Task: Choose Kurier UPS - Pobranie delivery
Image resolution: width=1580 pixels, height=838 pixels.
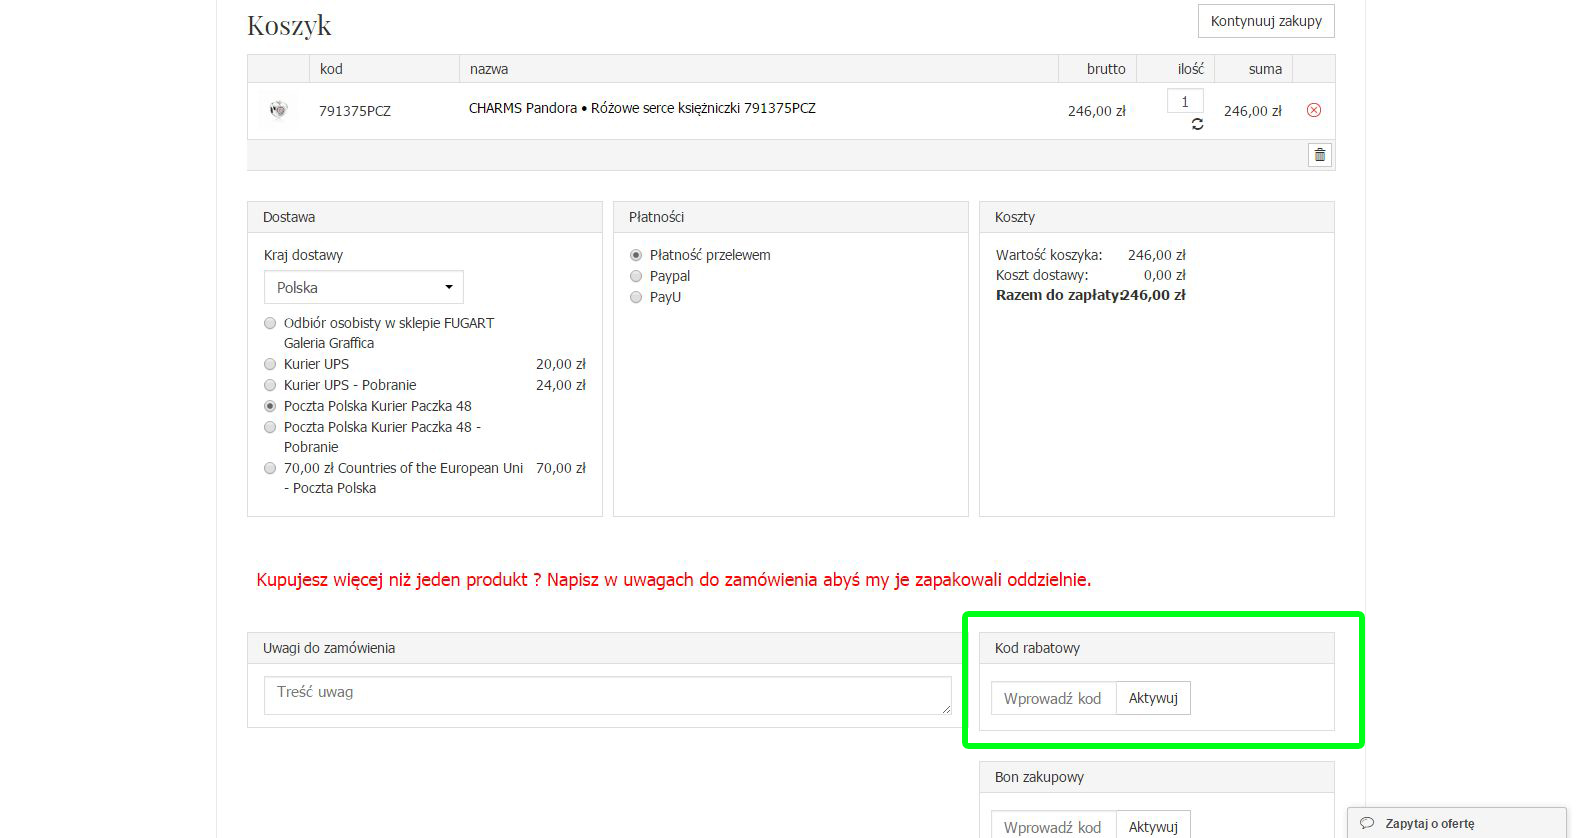Action: coord(270,385)
